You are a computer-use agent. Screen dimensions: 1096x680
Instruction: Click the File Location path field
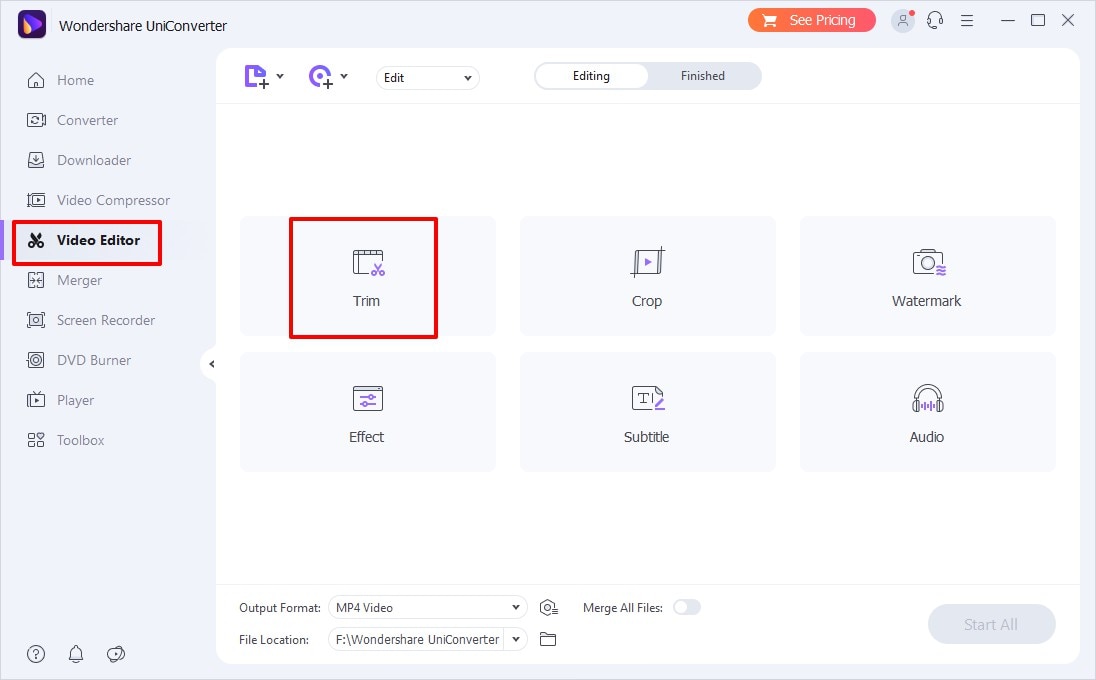point(417,639)
